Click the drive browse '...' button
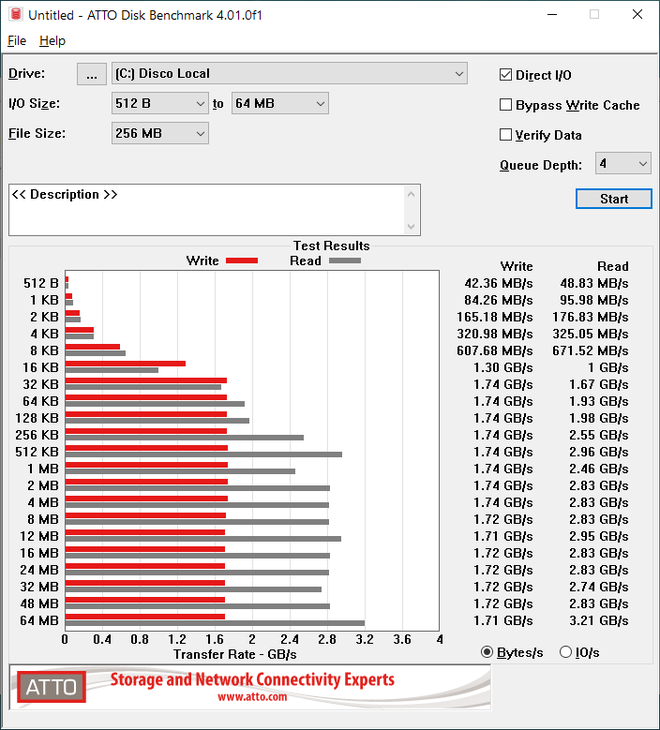660x730 pixels. (x=92, y=74)
